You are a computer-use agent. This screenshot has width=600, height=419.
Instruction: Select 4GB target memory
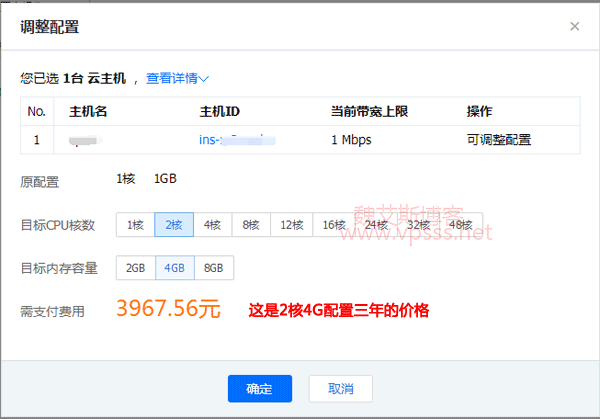(174, 268)
